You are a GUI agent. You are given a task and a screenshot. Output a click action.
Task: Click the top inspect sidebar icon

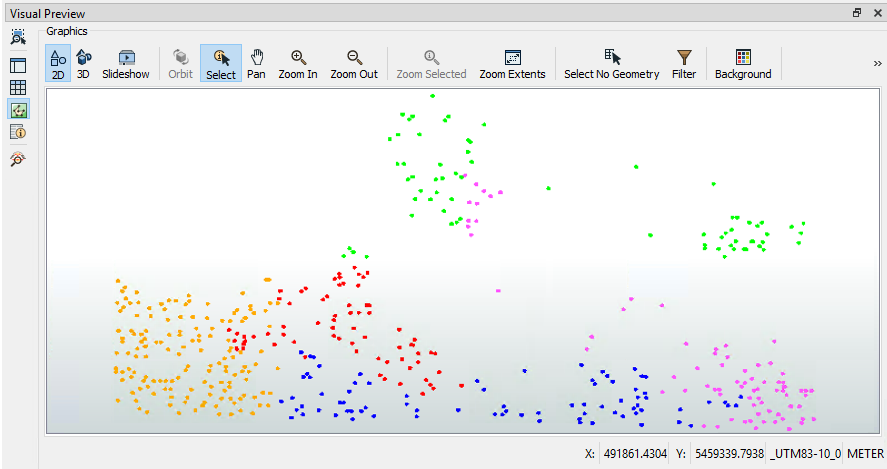tap(18, 37)
